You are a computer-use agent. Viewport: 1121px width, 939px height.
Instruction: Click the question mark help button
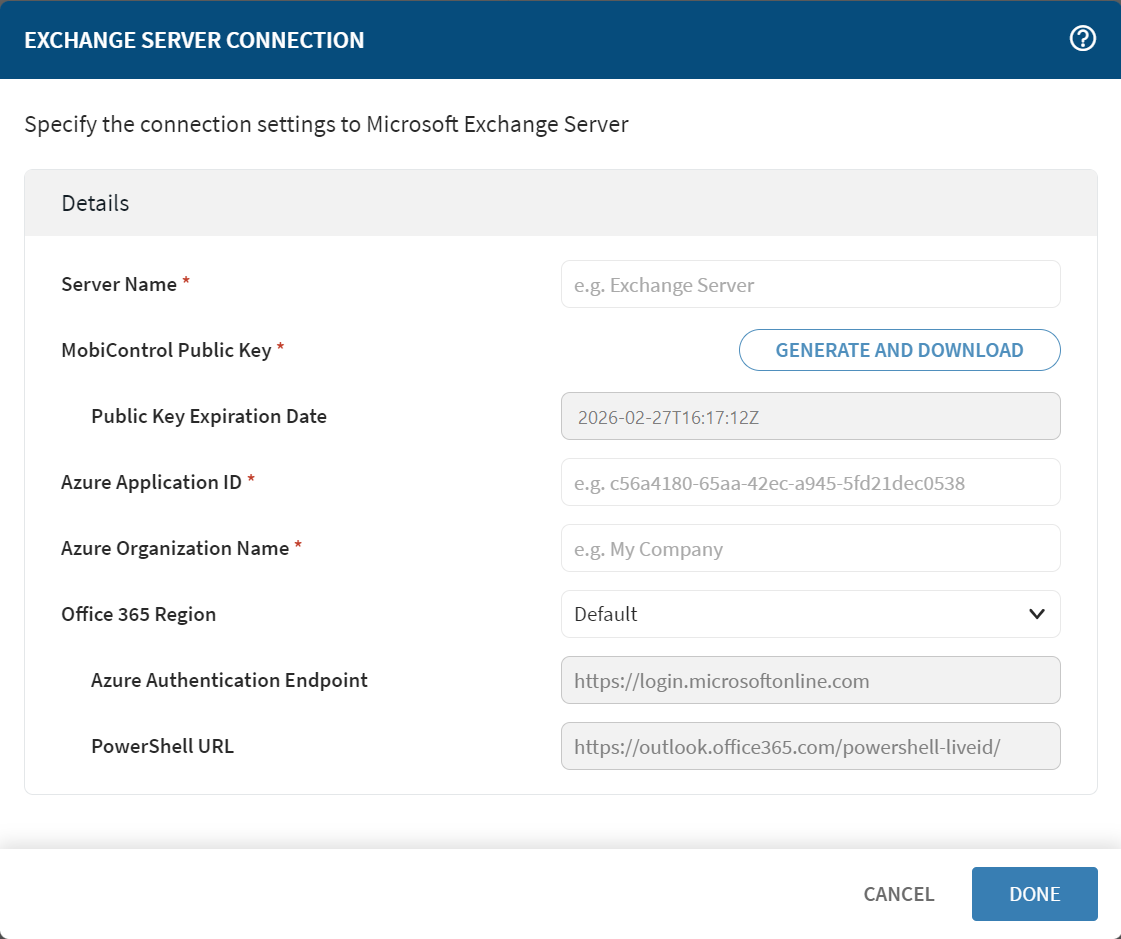[x=1082, y=39]
